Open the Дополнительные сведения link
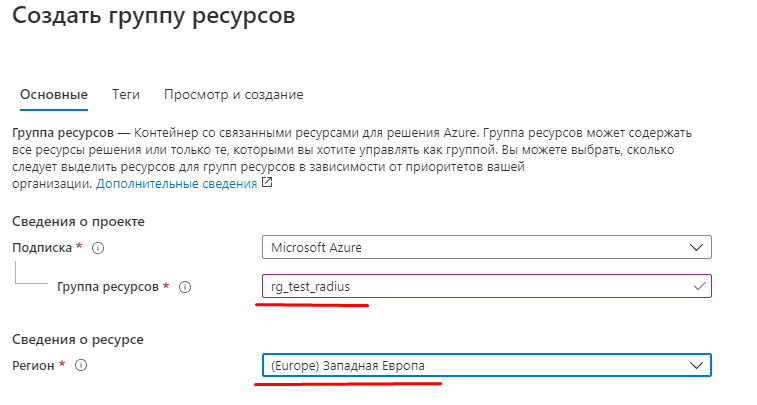 point(177,184)
